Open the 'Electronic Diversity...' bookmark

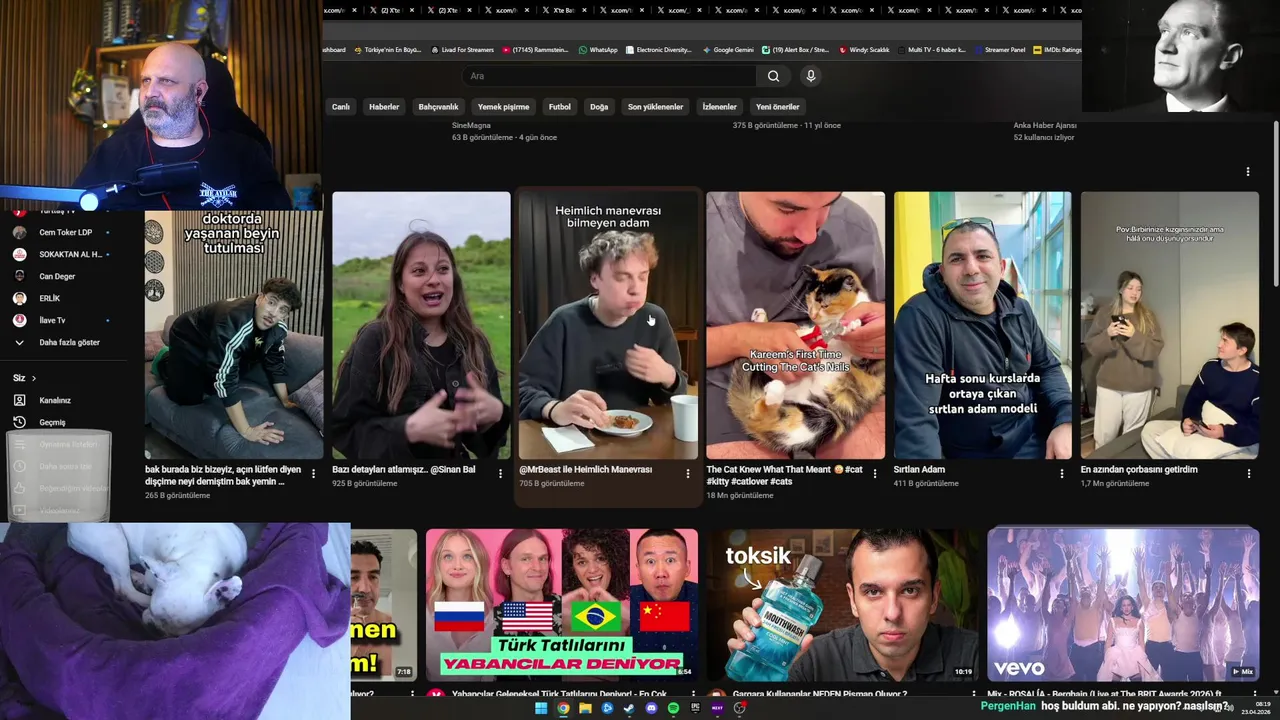pos(658,49)
